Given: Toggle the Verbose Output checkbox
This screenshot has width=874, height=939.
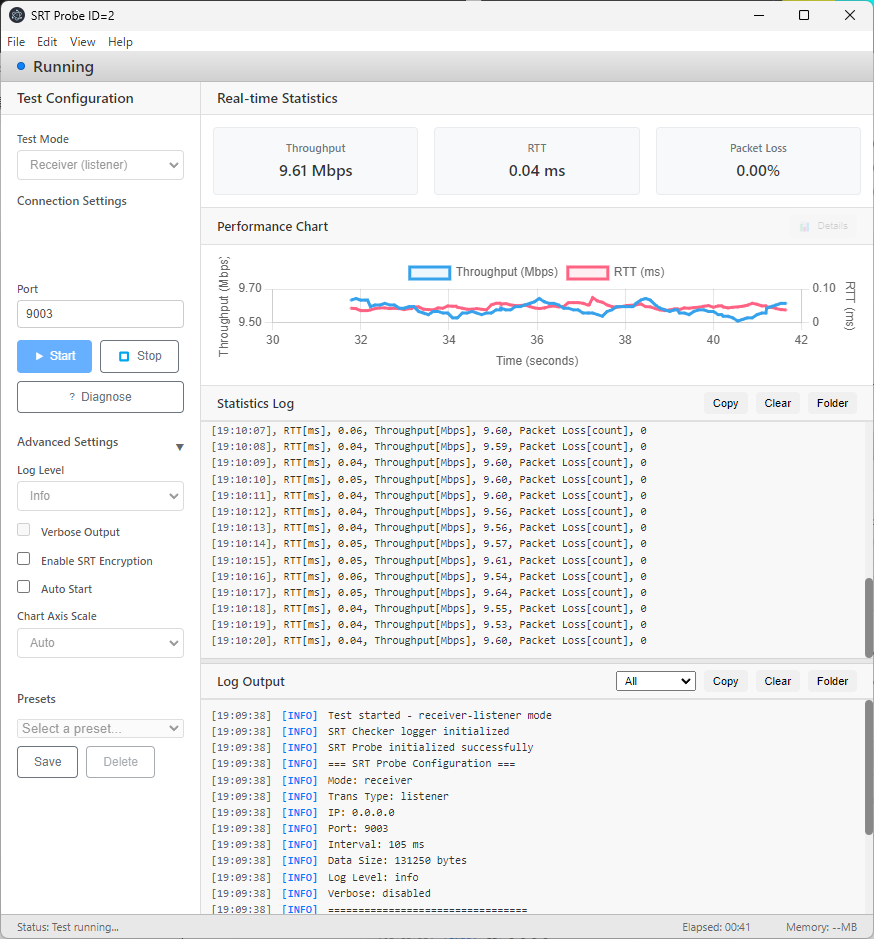Looking at the screenshot, I should pos(23,529).
